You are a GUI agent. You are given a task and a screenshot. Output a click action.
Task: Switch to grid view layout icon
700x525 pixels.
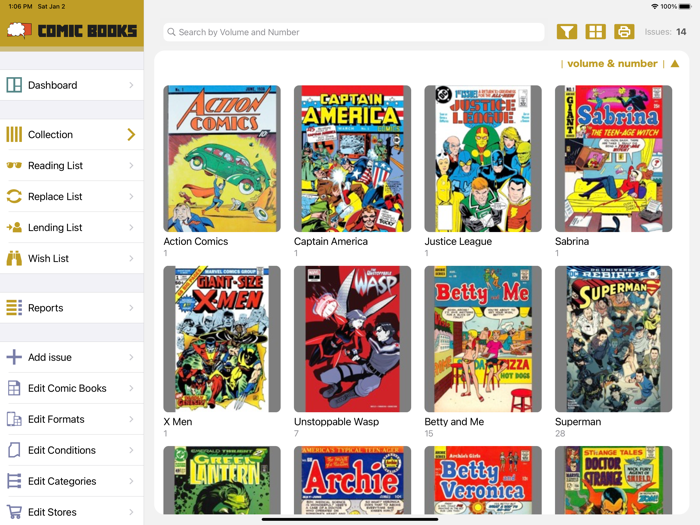point(596,32)
